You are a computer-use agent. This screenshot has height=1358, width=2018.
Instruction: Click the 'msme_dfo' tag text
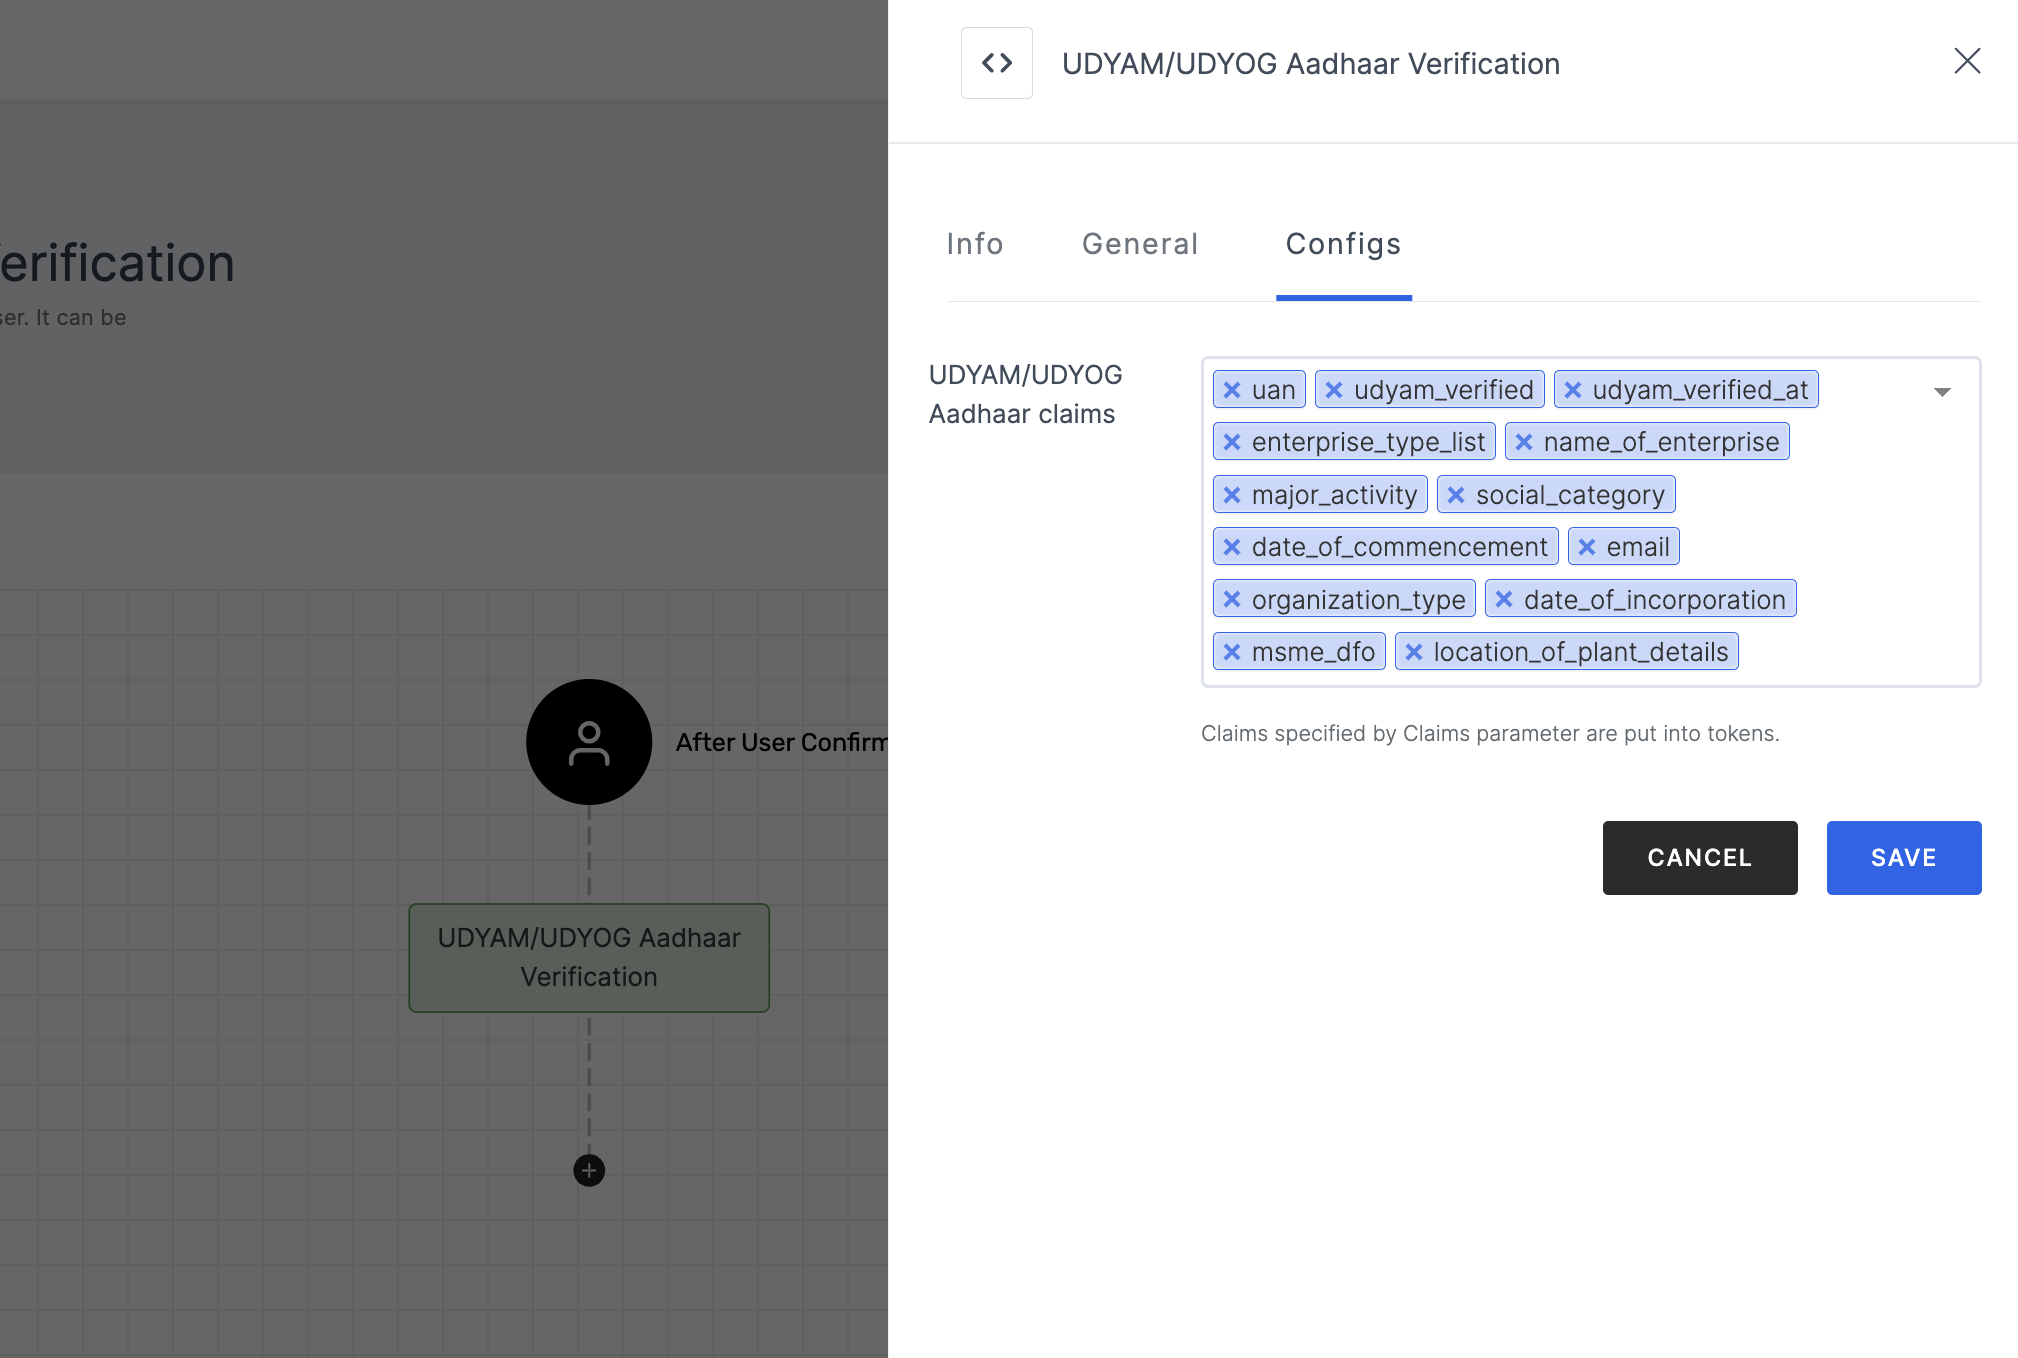(1313, 652)
